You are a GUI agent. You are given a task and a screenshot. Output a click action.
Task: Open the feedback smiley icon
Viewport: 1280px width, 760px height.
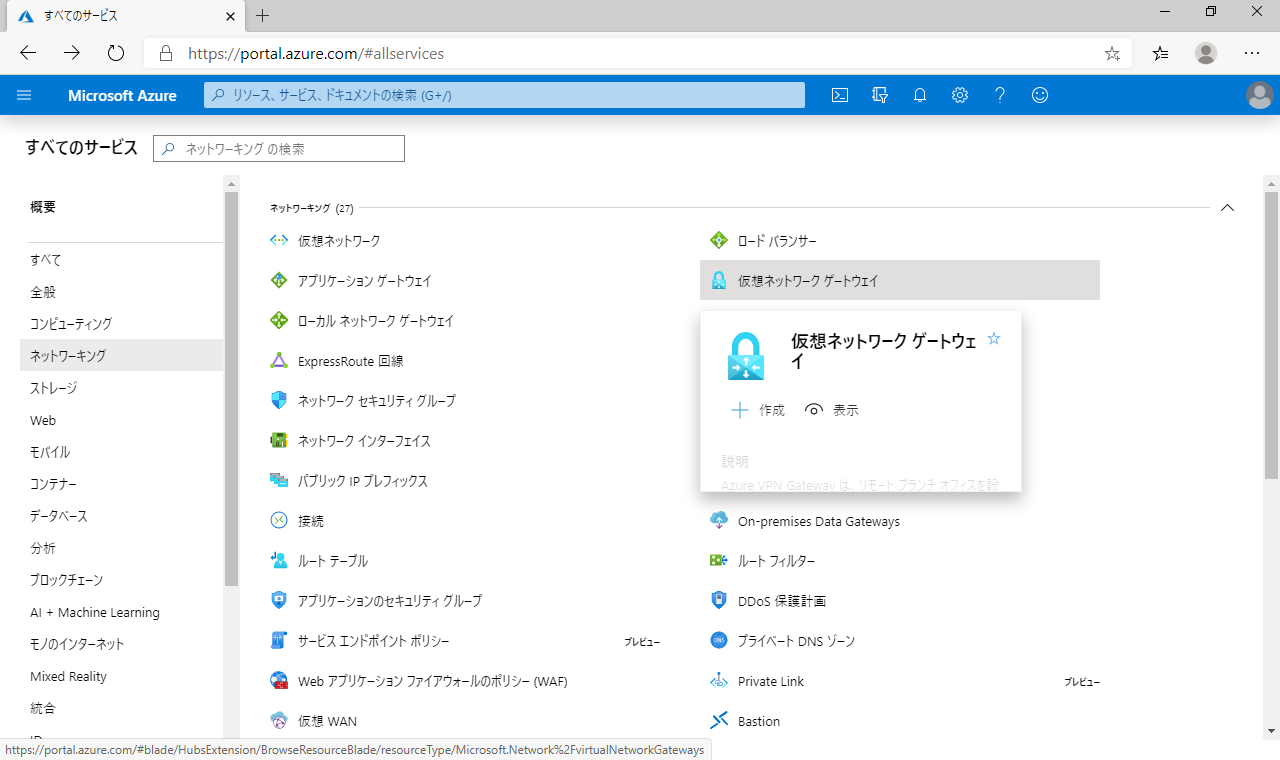pyautogui.click(x=1040, y=95)
